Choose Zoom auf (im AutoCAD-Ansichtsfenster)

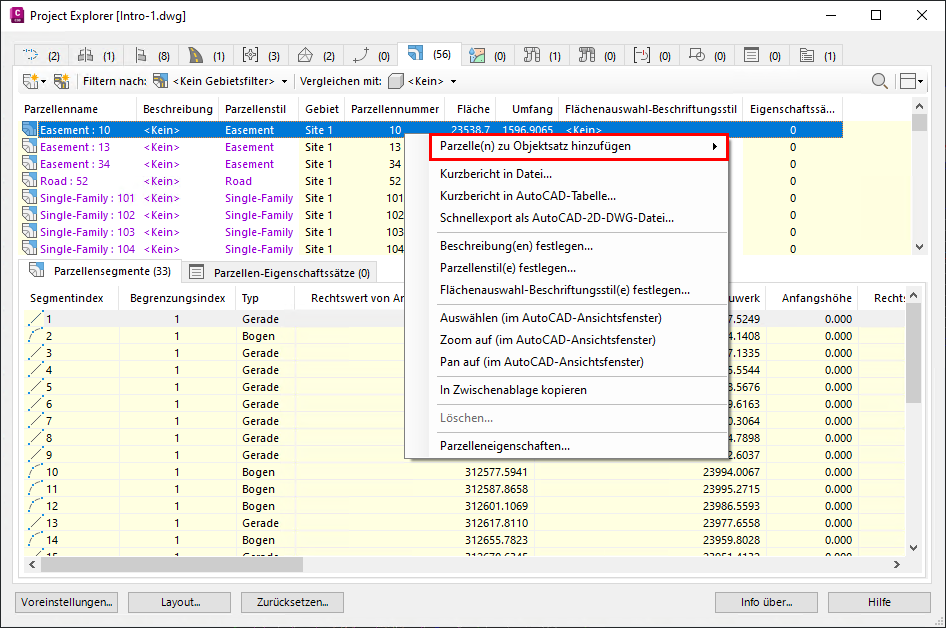tap(547, 340)
